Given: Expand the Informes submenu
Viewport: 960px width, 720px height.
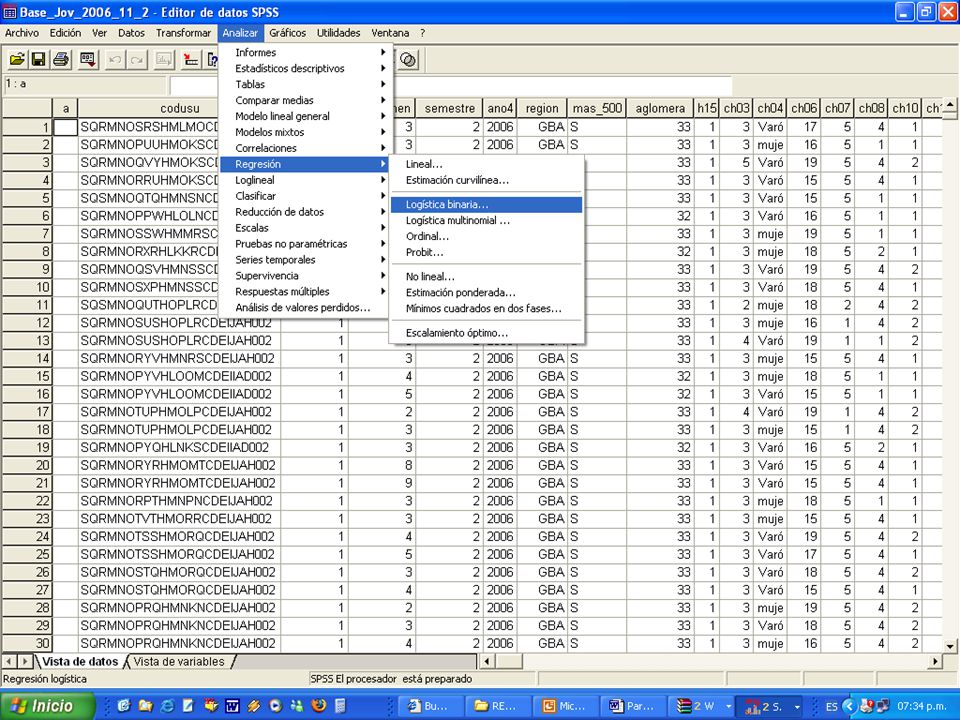Looking at the screenshot, I should pos(304,53).
